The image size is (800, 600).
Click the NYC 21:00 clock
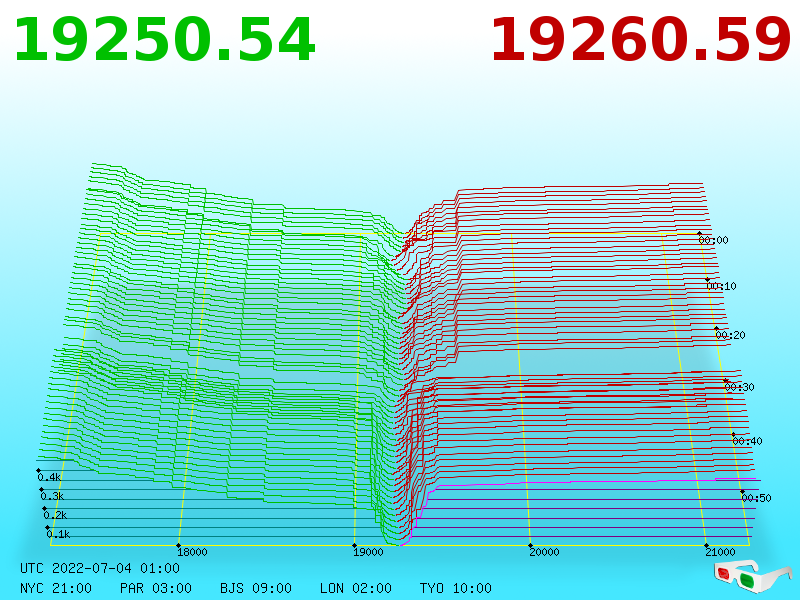(x=56, y=588)
